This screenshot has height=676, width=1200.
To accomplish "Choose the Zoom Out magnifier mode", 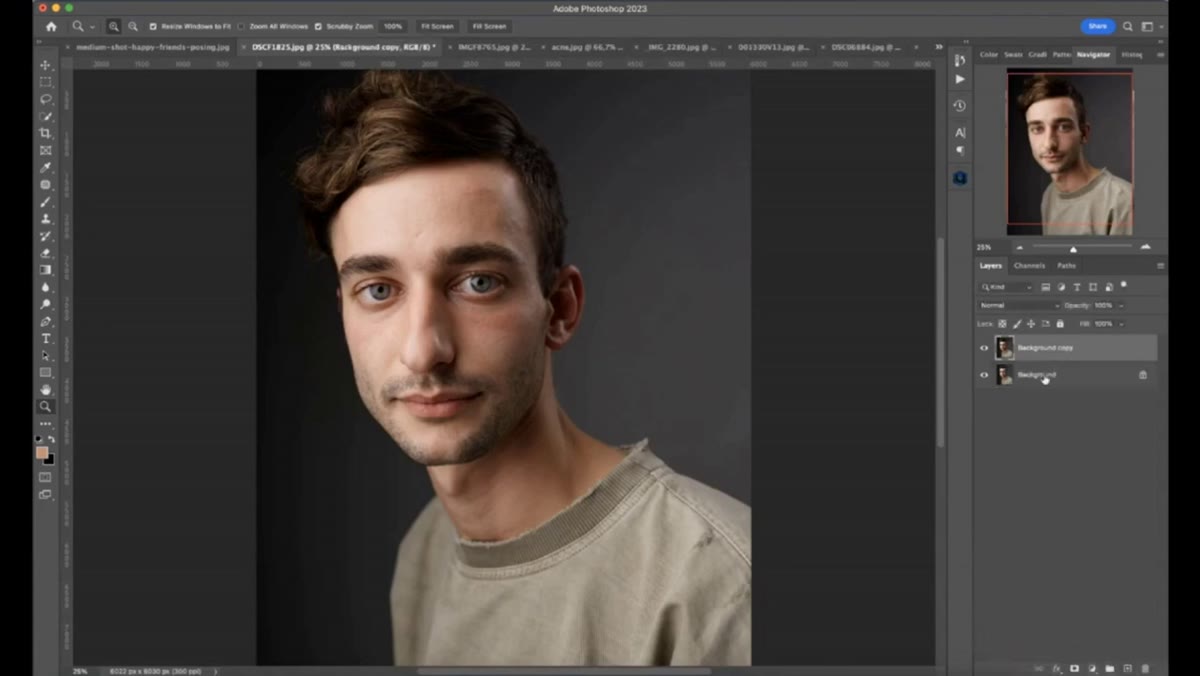I will tap(132, 26).
